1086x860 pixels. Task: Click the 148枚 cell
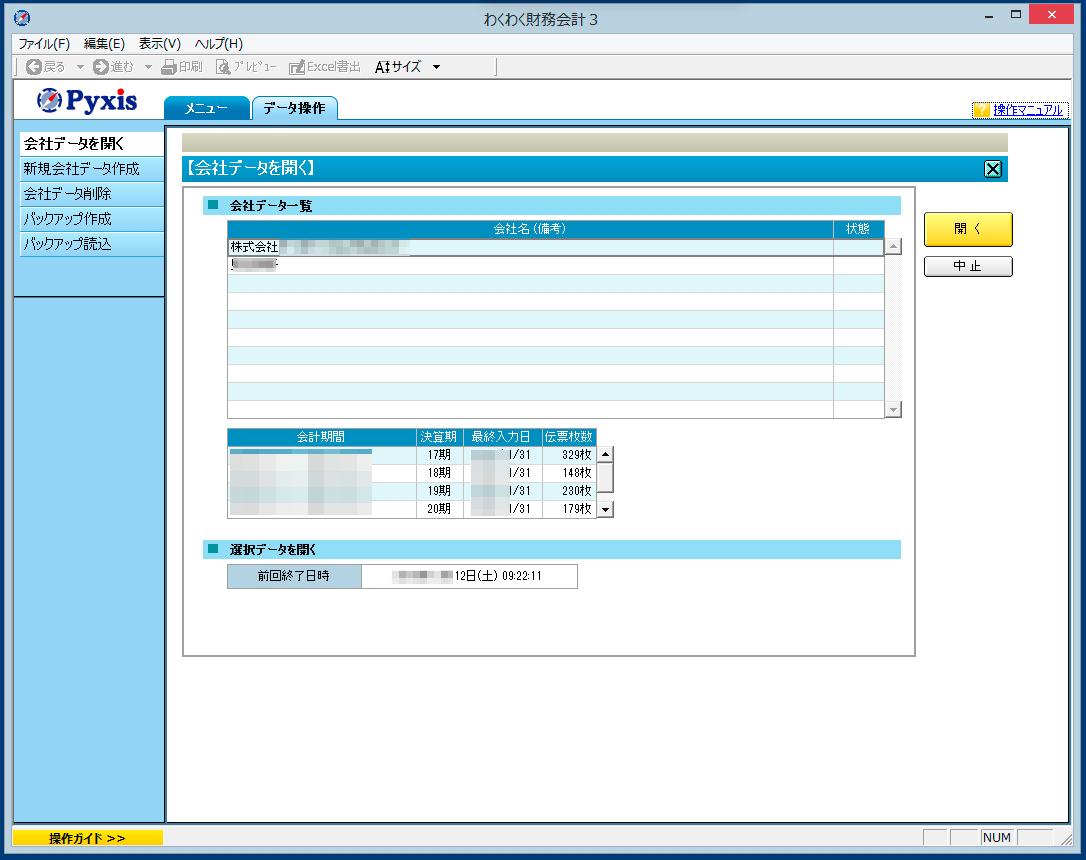569,473
